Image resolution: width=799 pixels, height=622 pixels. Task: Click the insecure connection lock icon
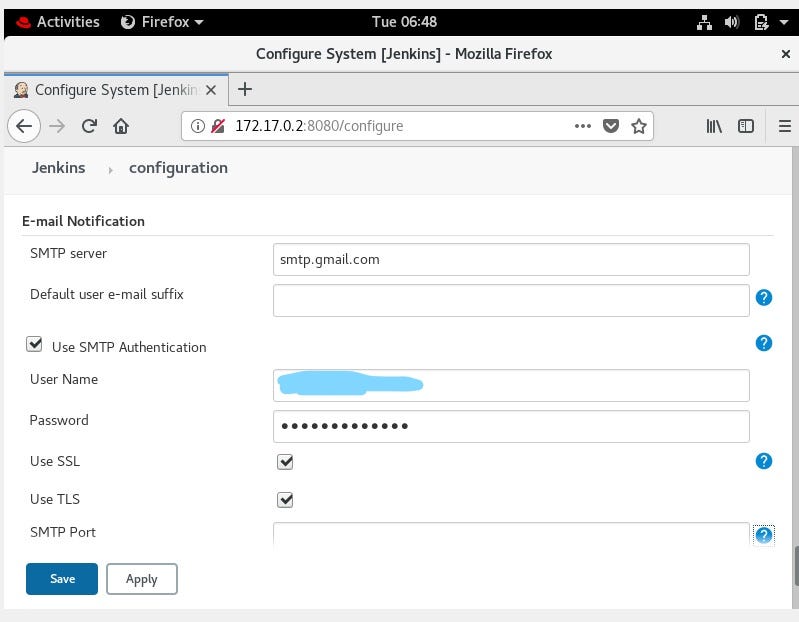[x=218, y=126]
